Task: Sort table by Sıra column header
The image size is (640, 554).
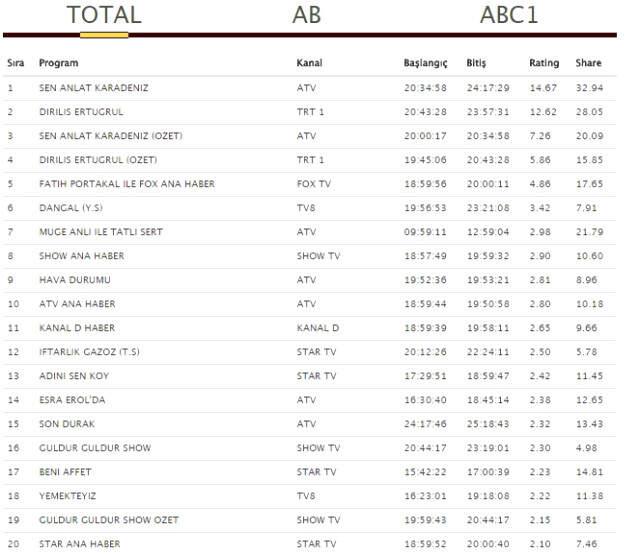Action: pos(15,63)
